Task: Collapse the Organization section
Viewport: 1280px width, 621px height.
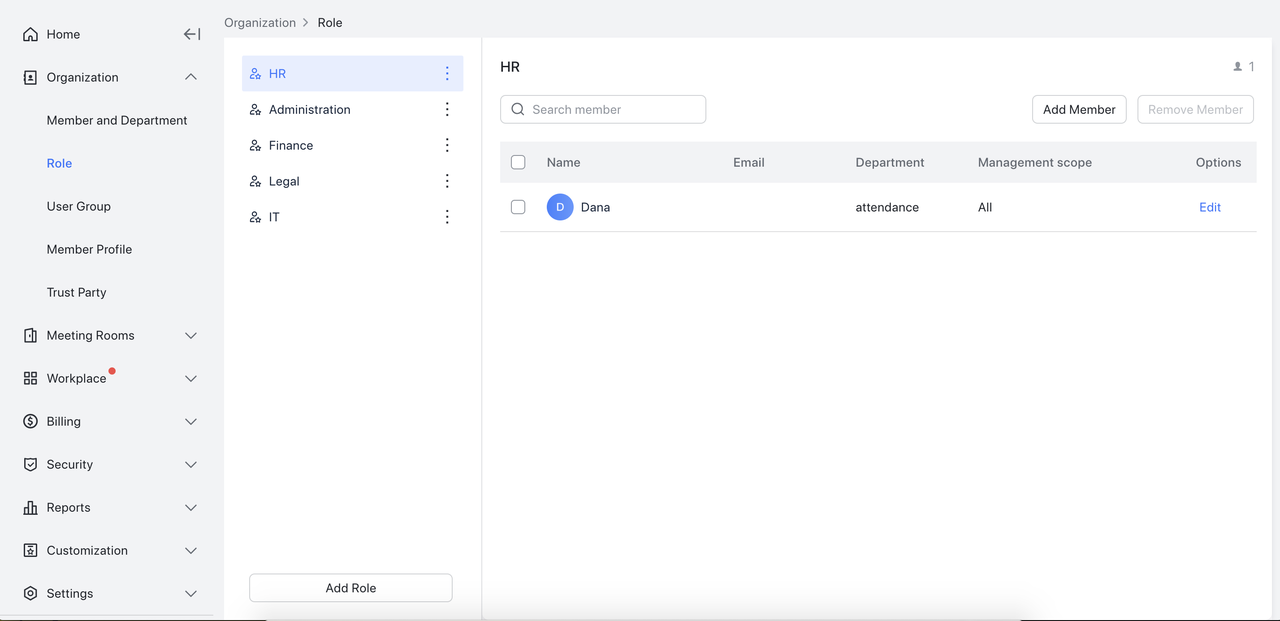Action: pyautogui.click(x=191, y=77)
